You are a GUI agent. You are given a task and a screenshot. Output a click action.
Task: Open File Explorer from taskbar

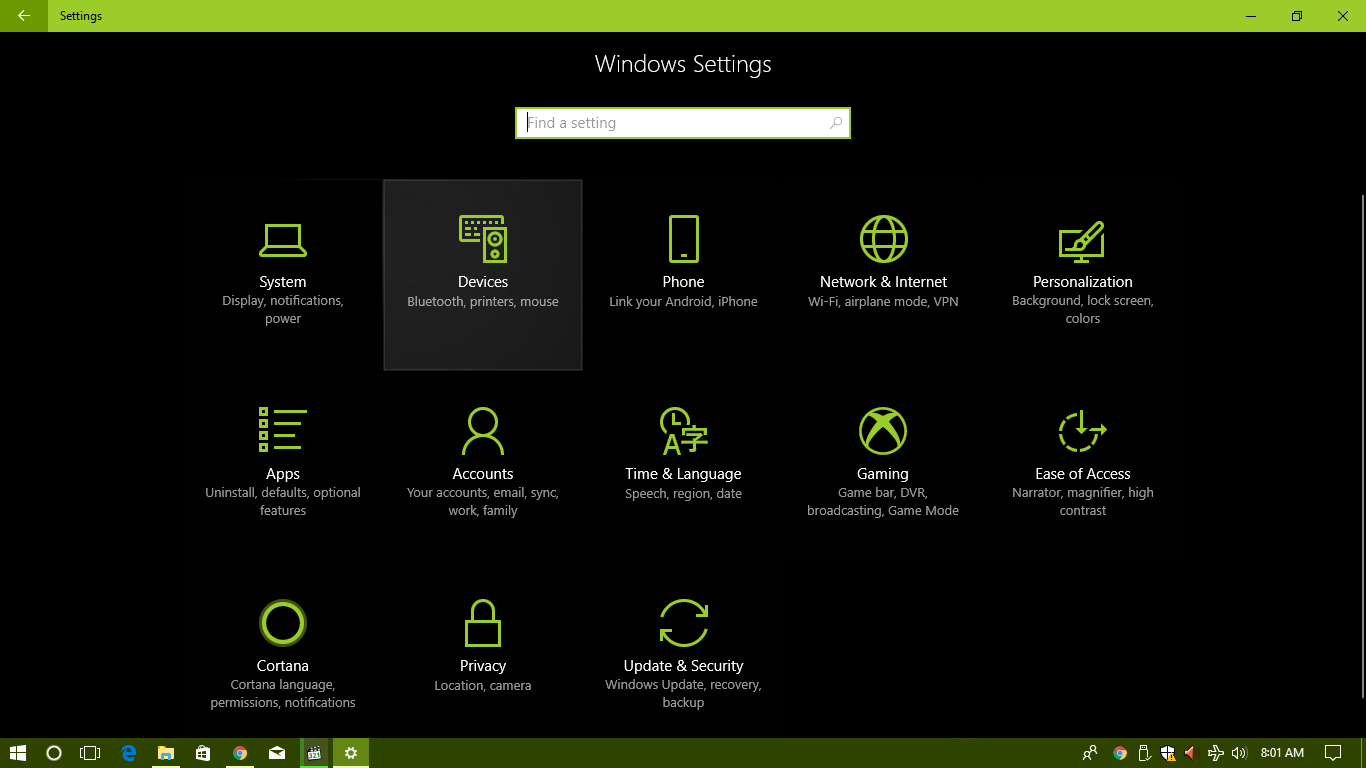(x=165, y=753)
